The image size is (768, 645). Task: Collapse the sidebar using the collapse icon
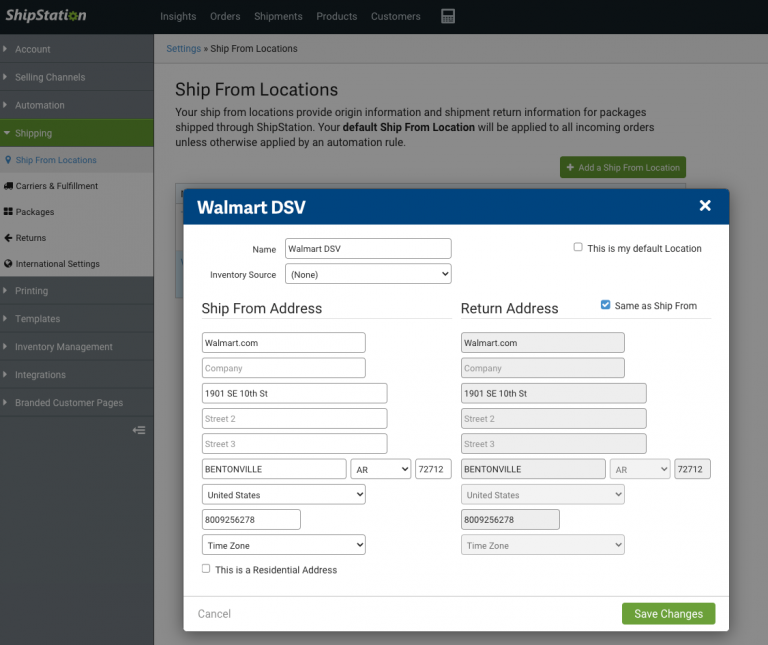click(x=139, y=430)
